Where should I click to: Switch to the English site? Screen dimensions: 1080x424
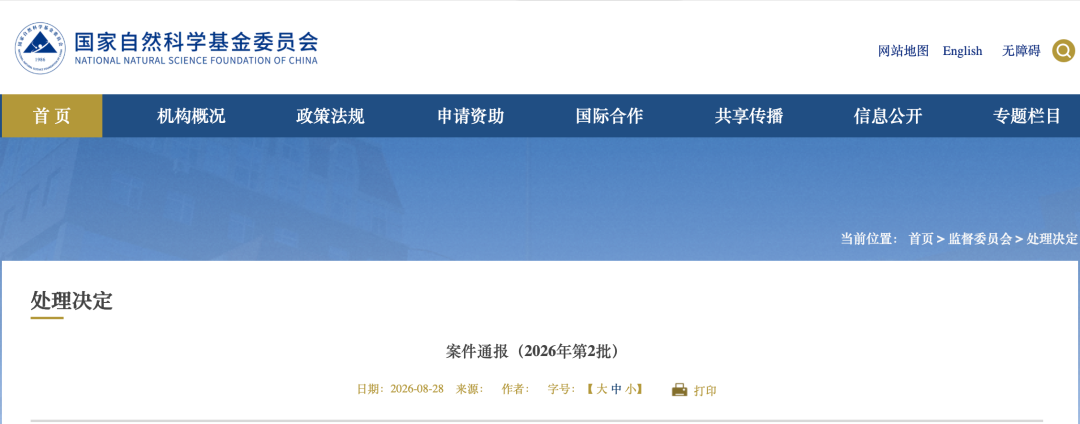tap(962, 51)
